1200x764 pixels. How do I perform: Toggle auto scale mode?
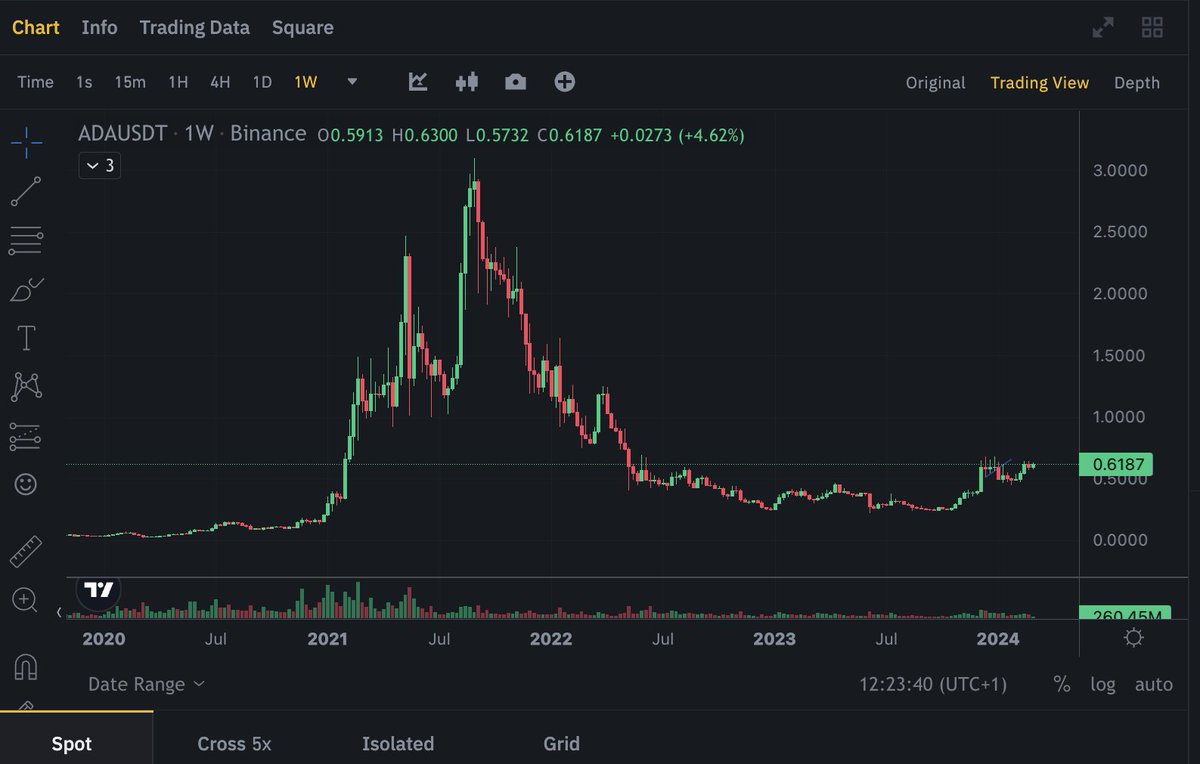tap(1153, 685)
